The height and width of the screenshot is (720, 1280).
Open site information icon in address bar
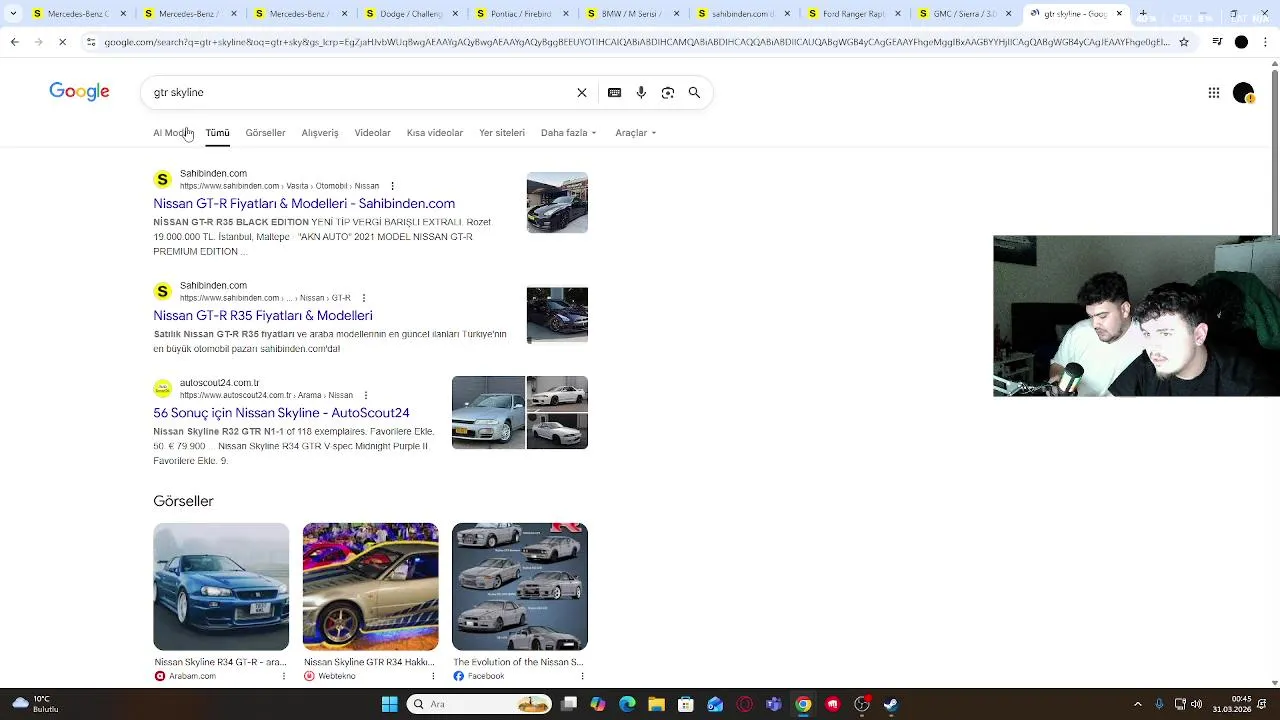pos(91,42)
